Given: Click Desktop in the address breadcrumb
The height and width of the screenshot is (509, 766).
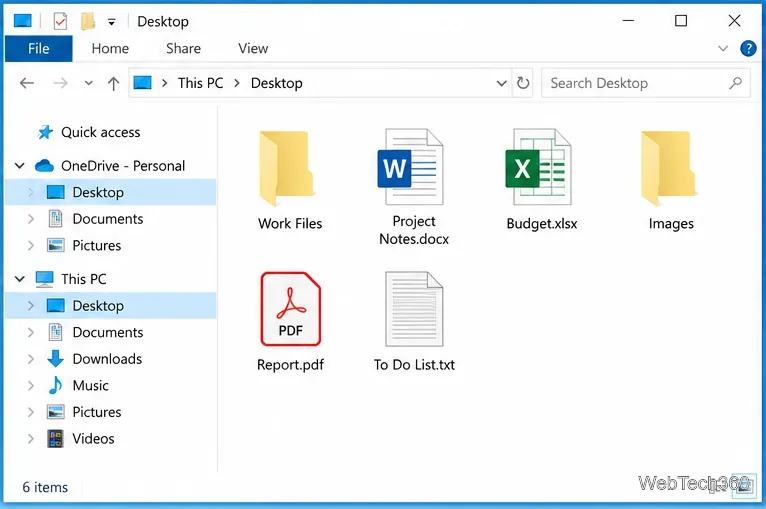Looking at the screenshot, I should 277,83.
